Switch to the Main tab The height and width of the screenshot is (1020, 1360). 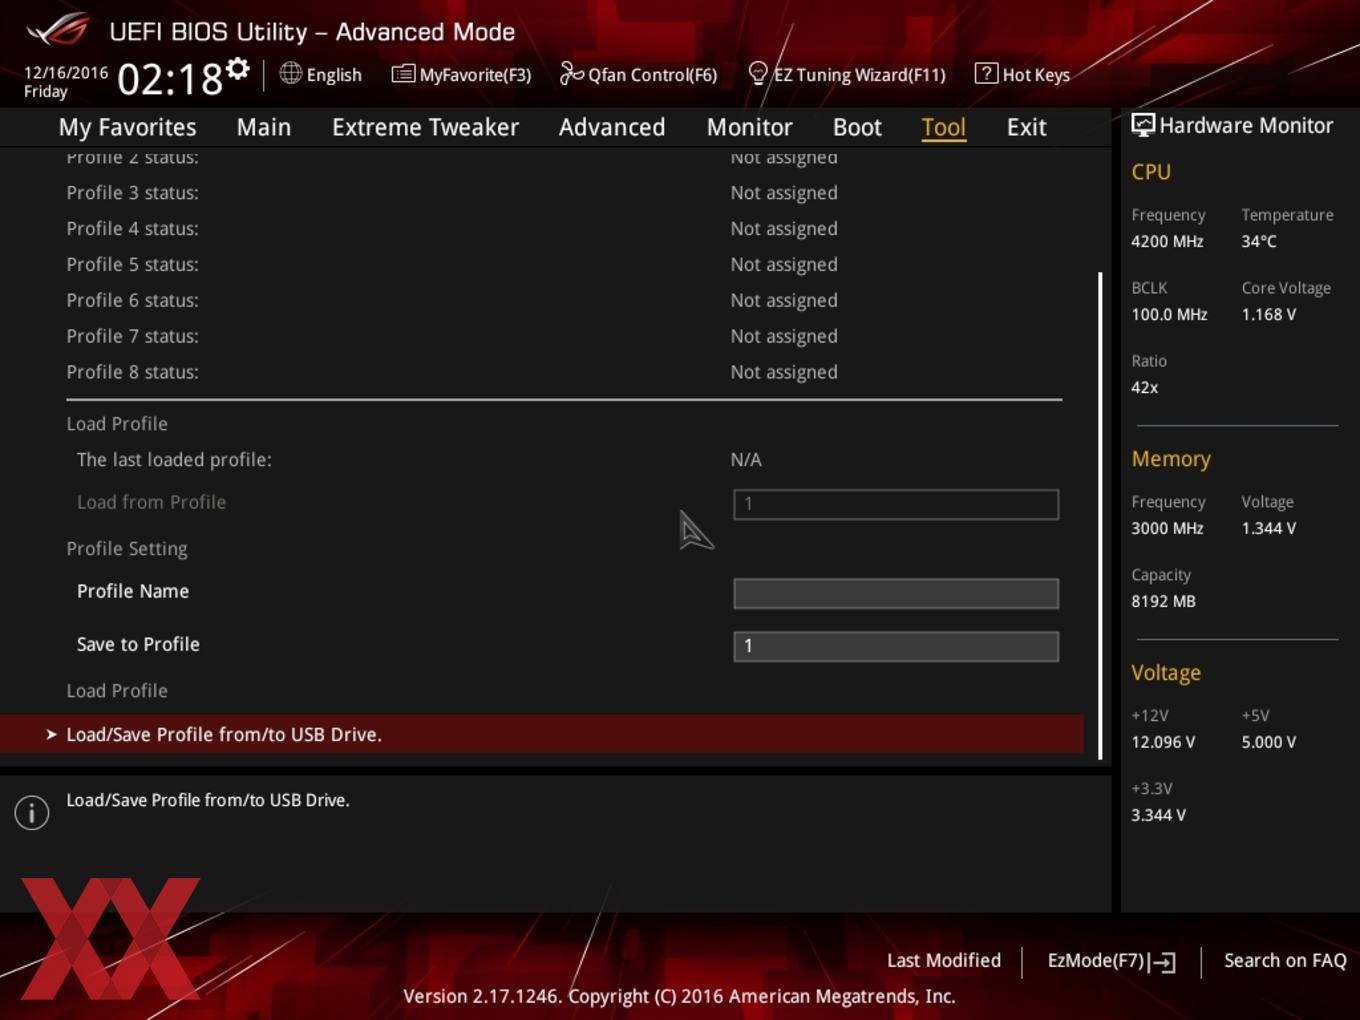tap(264, 127)
